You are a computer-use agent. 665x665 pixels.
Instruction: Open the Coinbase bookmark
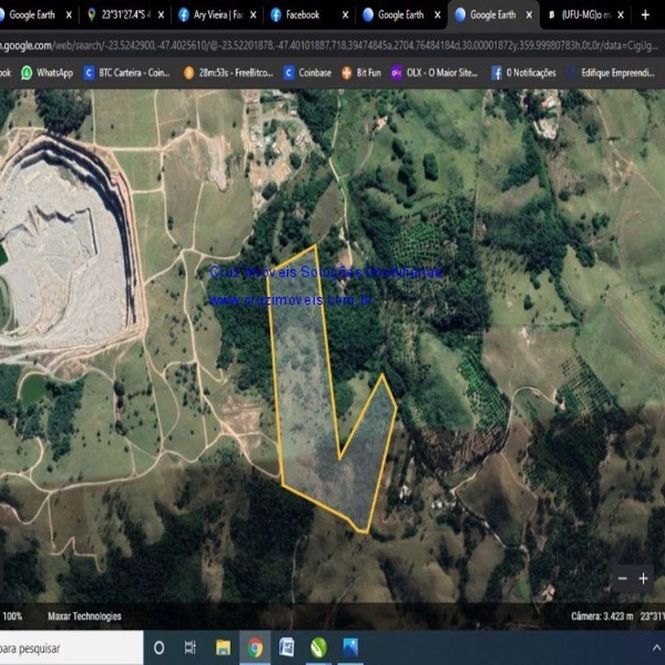coord(307,73)
